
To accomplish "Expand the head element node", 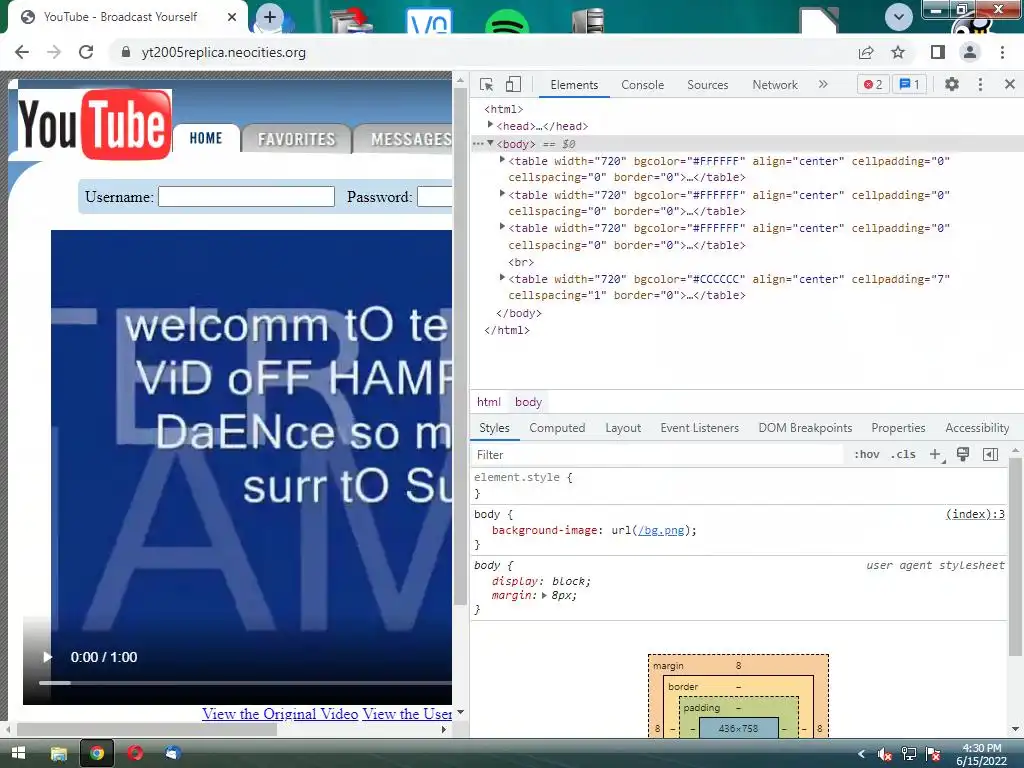I will pos(490,125).
